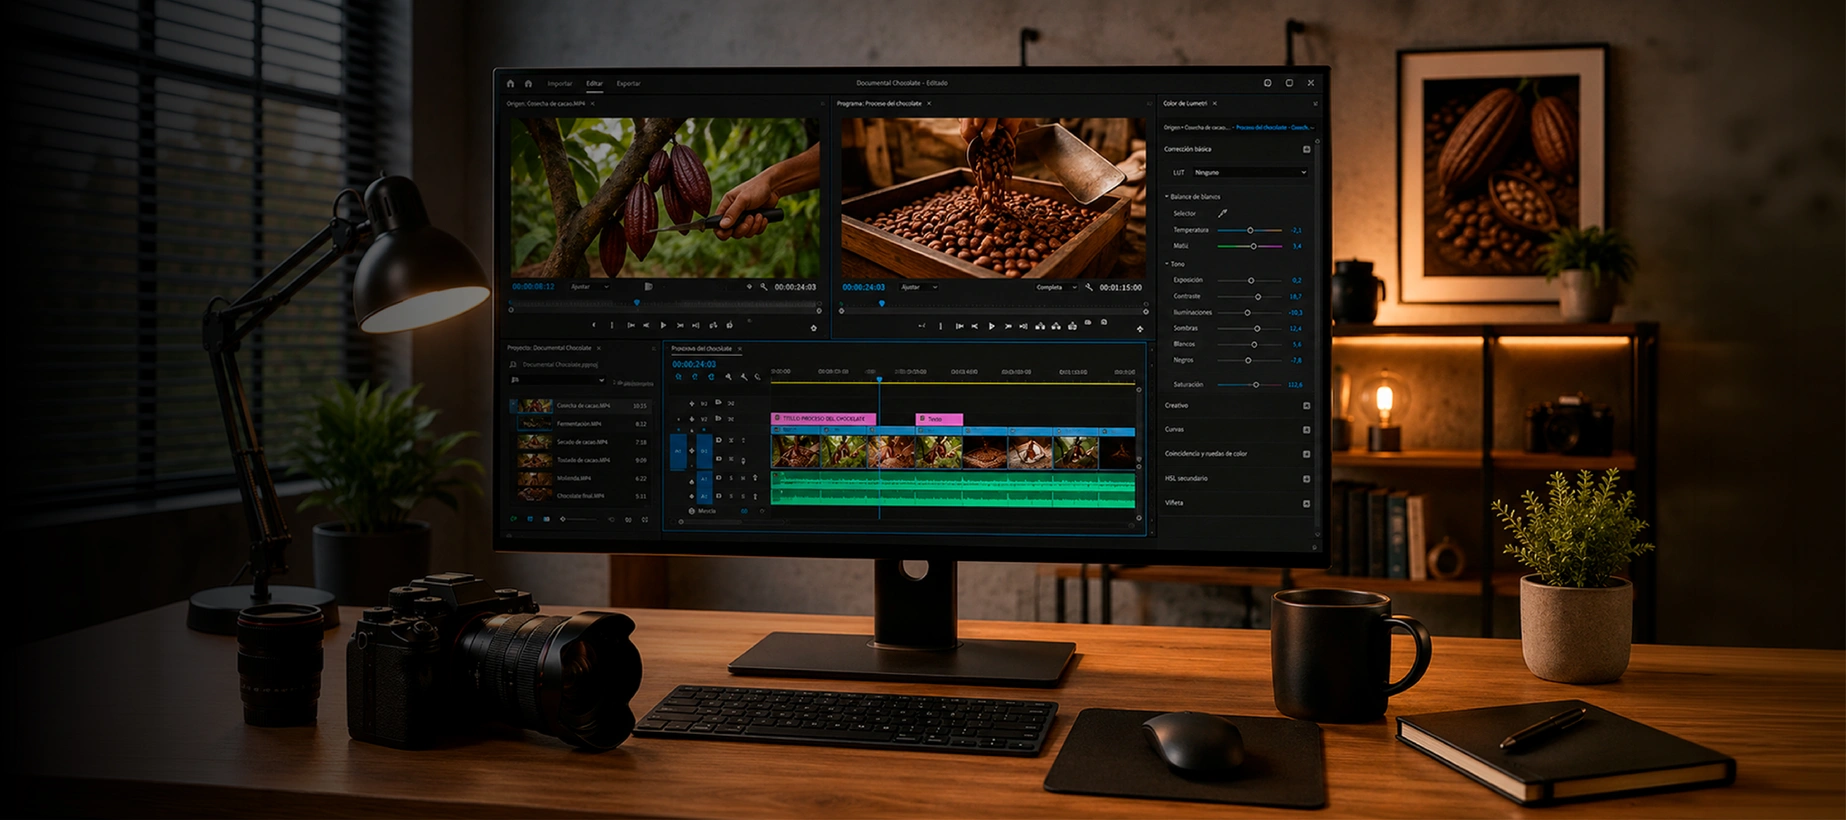The width and height of the screenshot is (1846, 820).
Task: Select Cosecha de cacao.MP4 in project bin
Action: [579, 406]
